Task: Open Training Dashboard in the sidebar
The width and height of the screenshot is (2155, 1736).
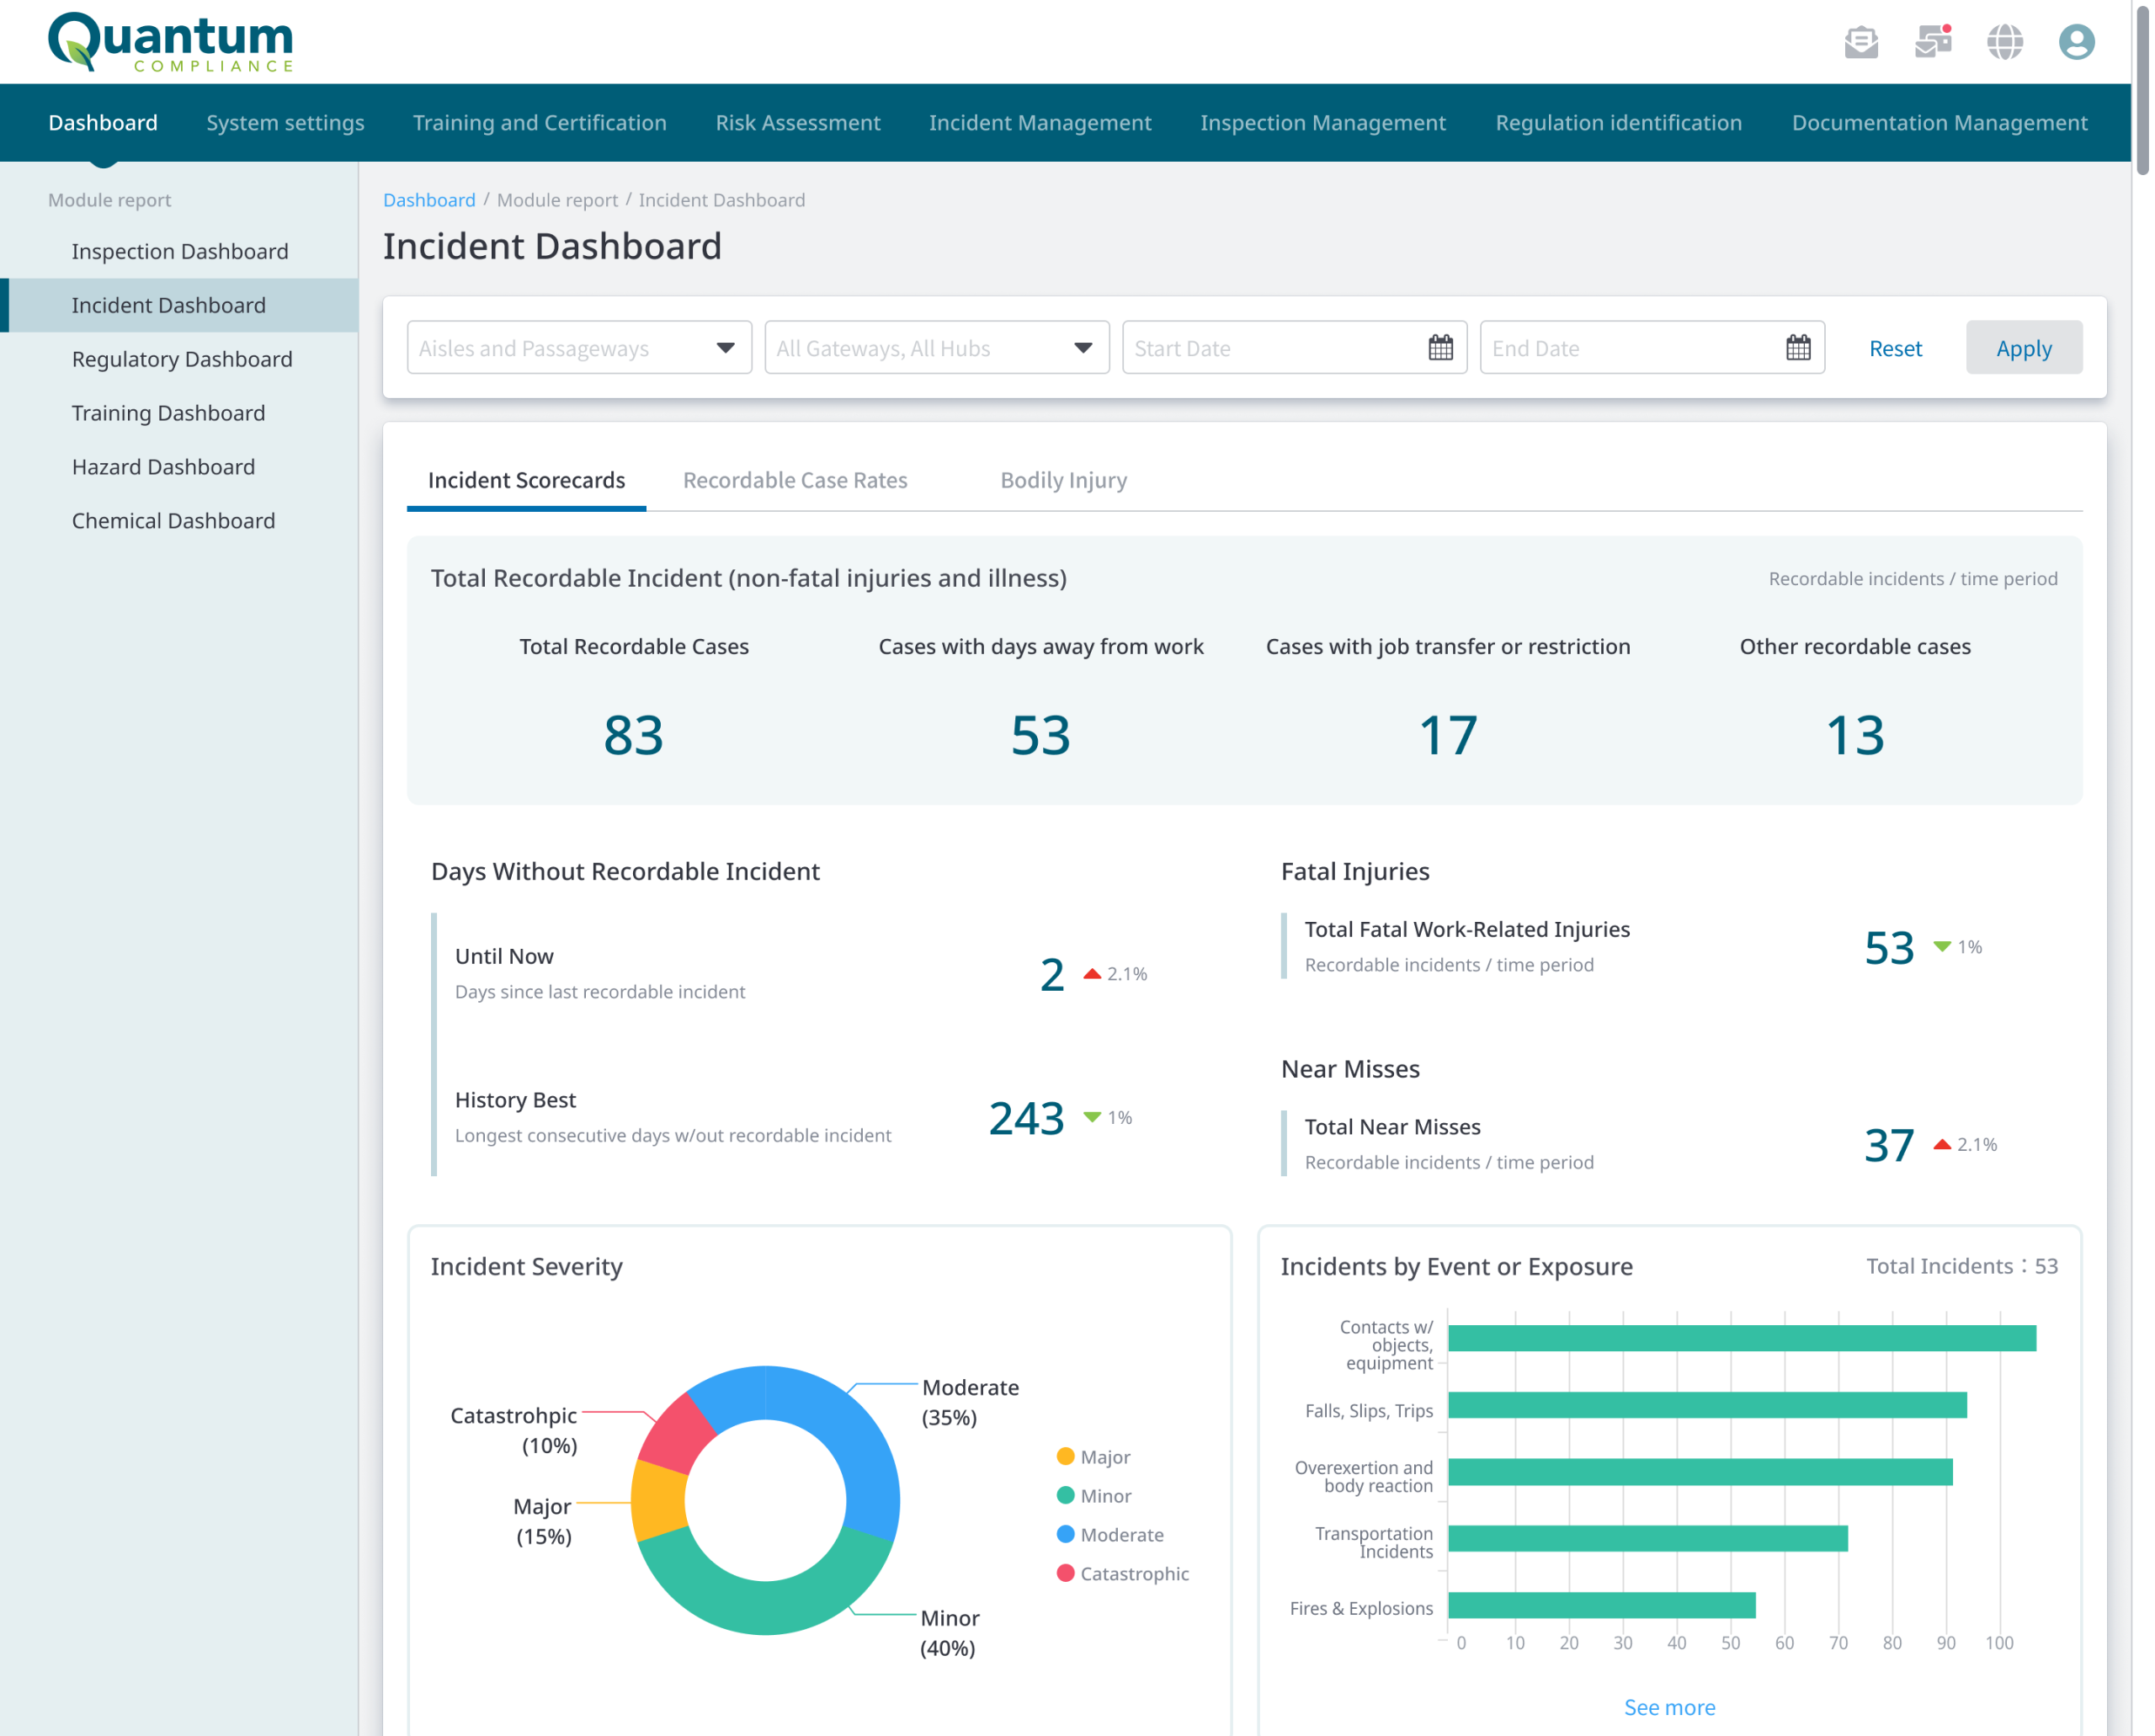Action: (x=180, y=413)
